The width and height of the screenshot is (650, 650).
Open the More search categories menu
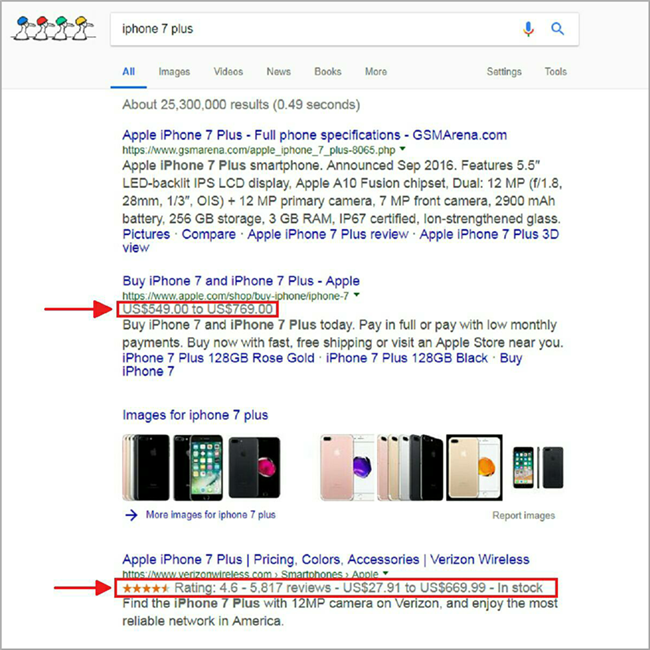[x=375, y=72]
